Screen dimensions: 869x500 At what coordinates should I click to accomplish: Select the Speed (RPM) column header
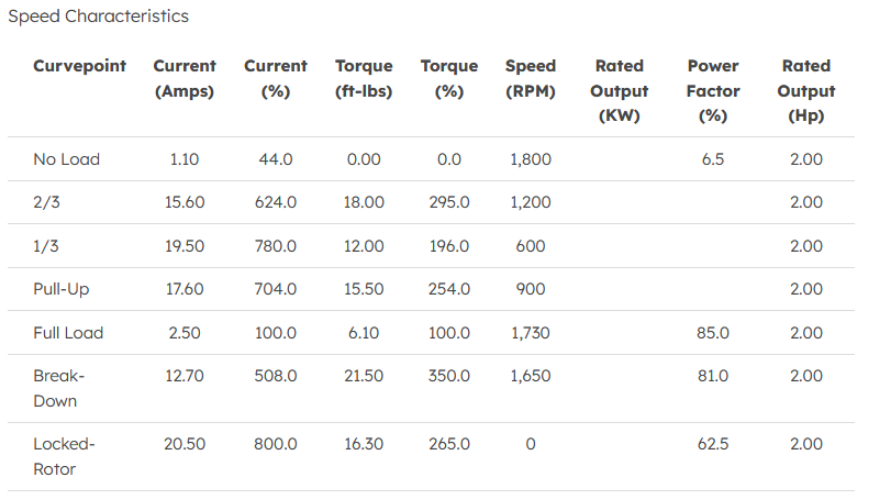tap(530, 78)
